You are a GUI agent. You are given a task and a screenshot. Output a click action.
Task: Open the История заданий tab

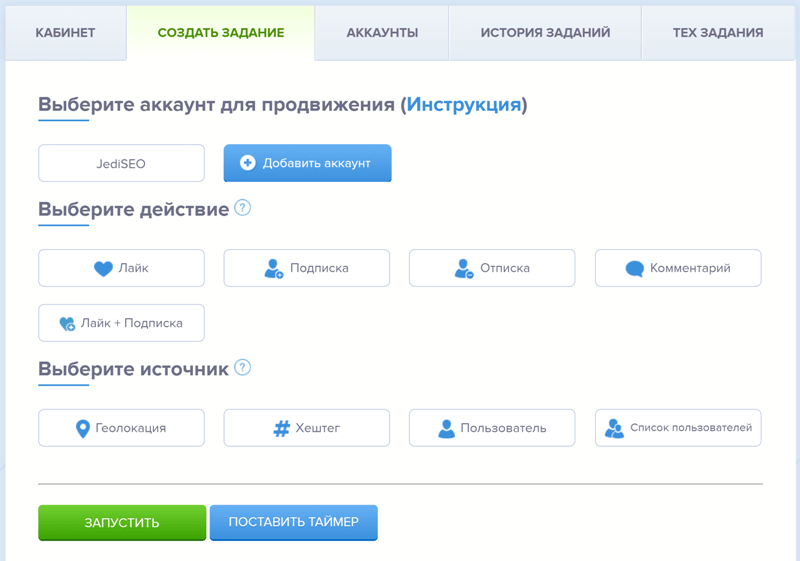click(545, 33)
